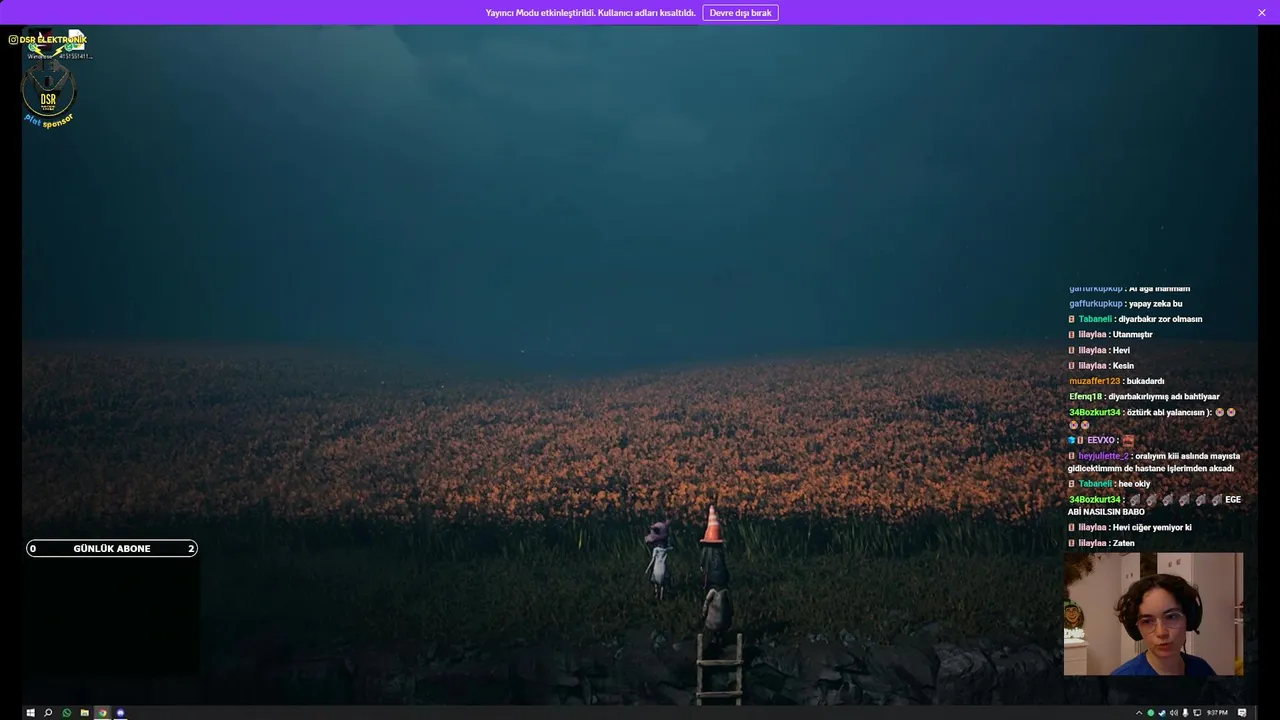Click username muzaffer123 in chat
The height and width of the screenshot is (720, 1280).
(x=1094, y=381)
